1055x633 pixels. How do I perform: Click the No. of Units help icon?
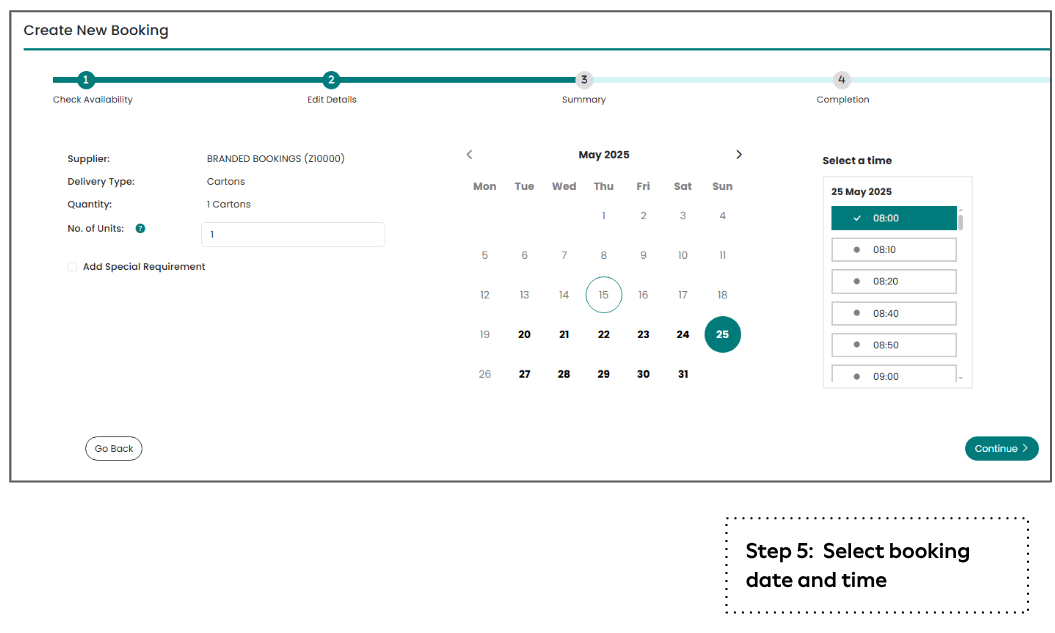point(140,229)
